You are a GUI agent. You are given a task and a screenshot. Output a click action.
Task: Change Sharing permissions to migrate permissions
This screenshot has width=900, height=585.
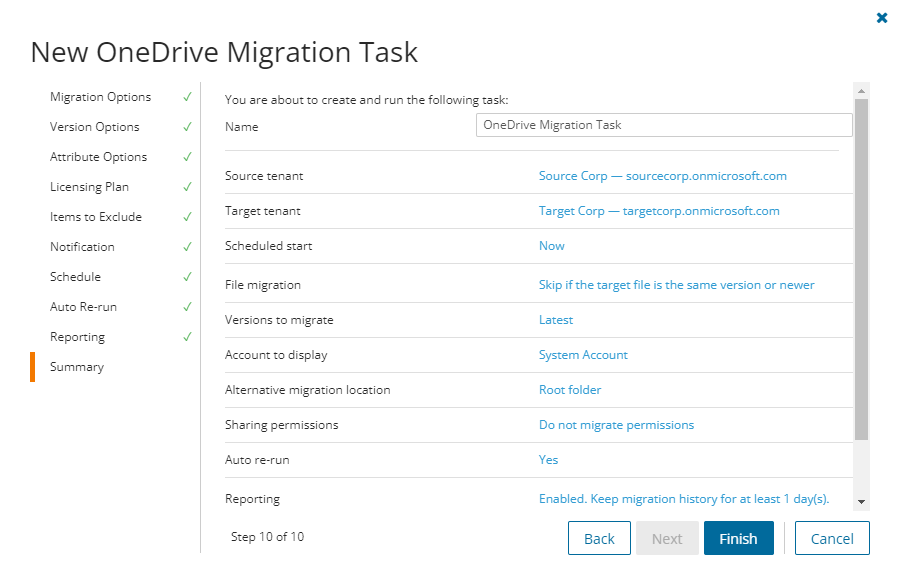[x=616, y=424]
